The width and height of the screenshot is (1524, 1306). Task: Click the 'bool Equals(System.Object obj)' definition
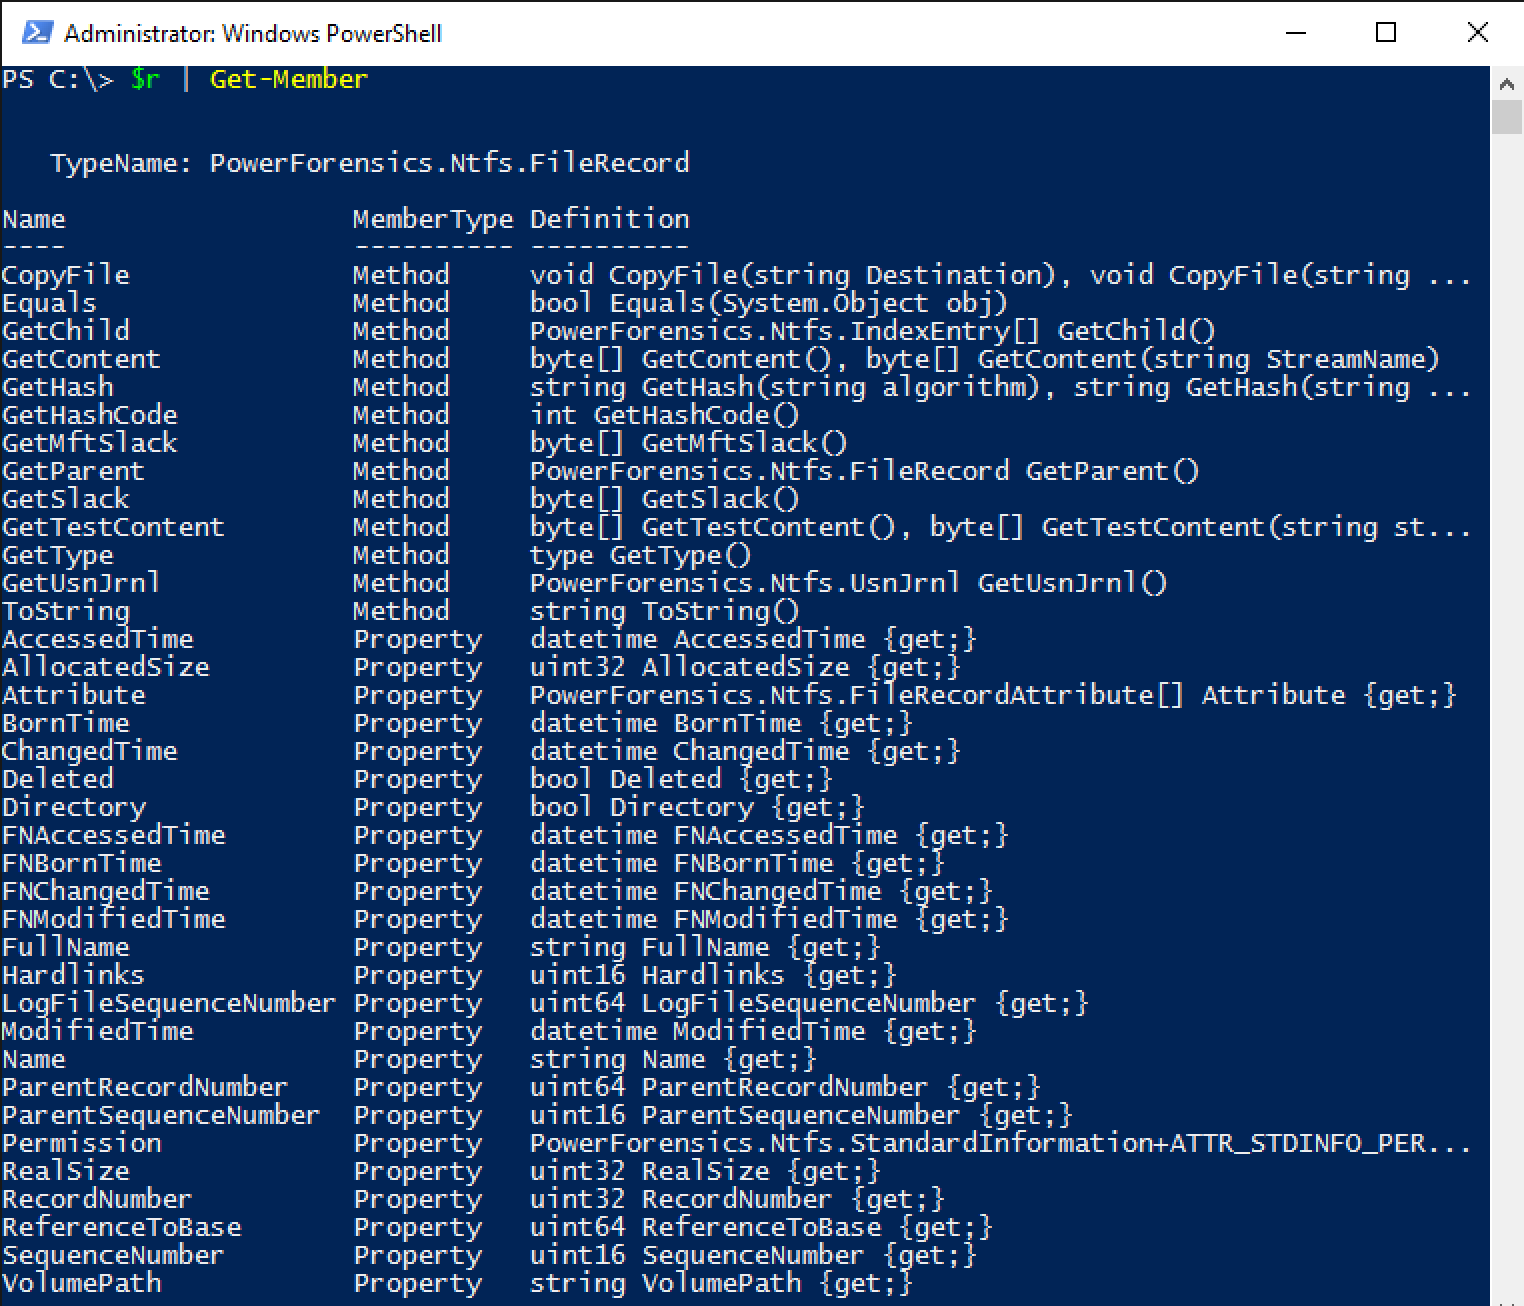[769, 303]
